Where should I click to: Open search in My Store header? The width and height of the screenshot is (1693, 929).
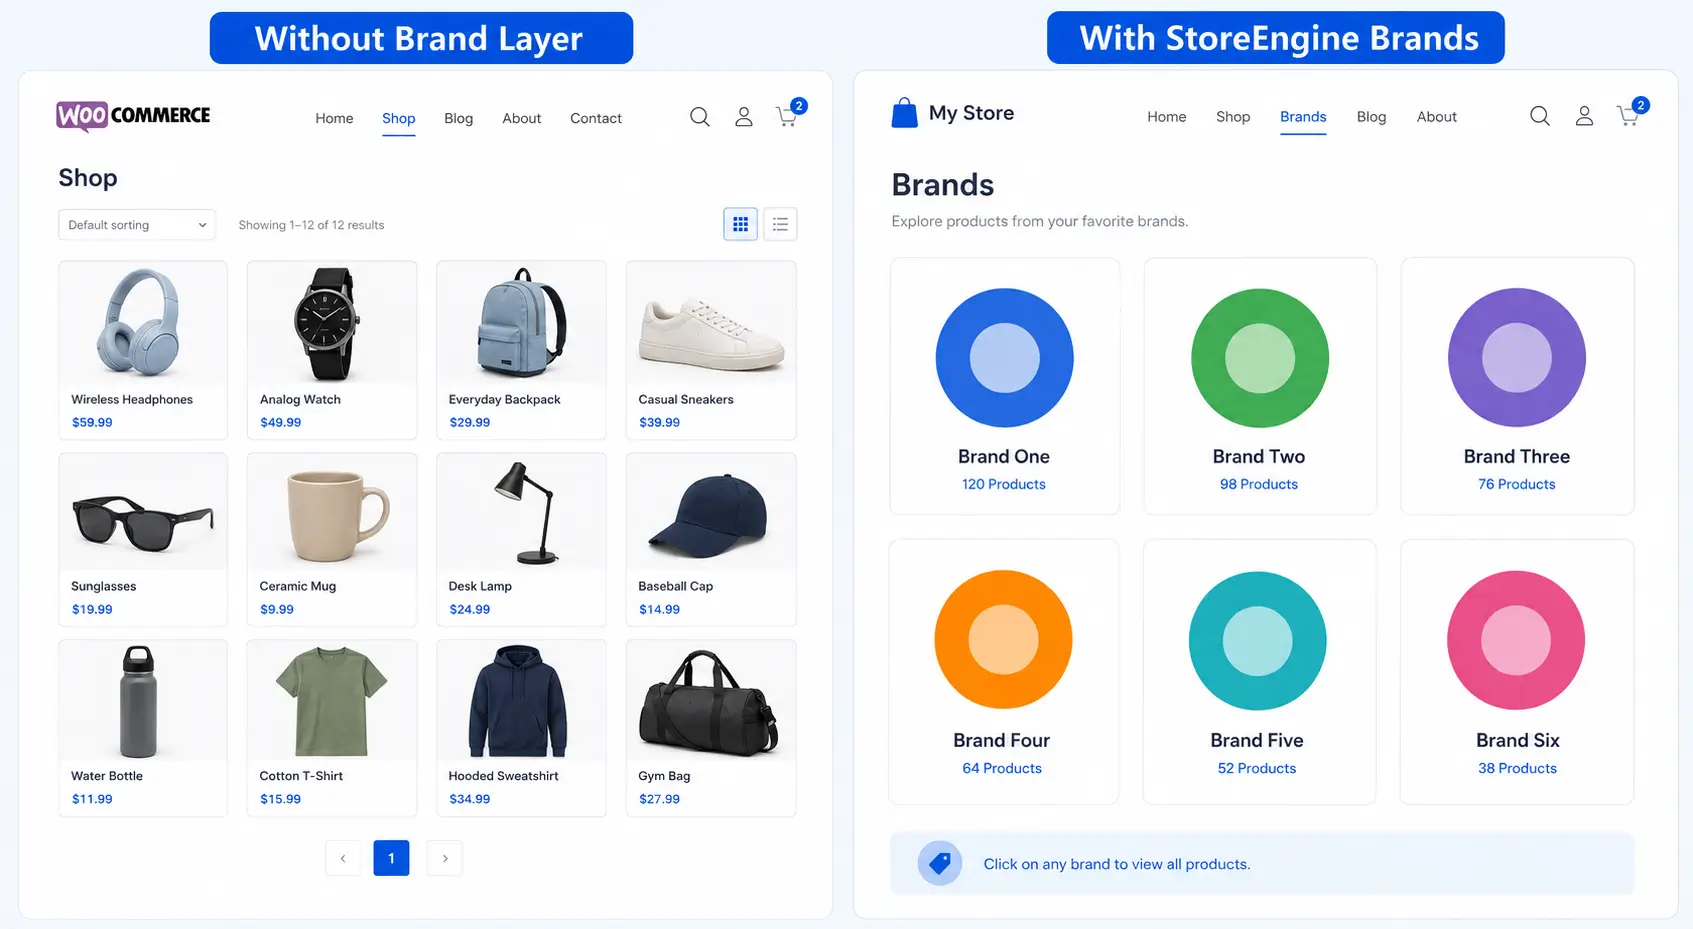[1540, 116]
